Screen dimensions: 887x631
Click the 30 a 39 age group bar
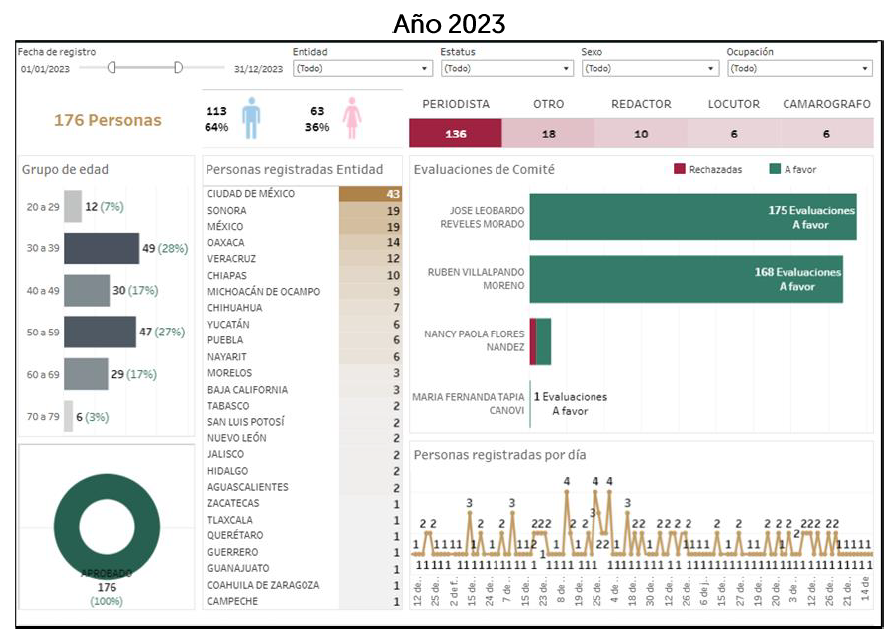(x=101, y=248)
